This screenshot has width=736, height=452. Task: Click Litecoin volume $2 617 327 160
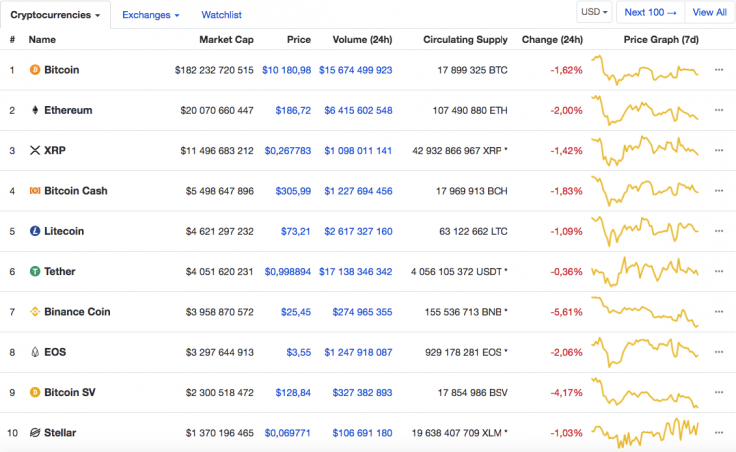(x=358, y=231)
